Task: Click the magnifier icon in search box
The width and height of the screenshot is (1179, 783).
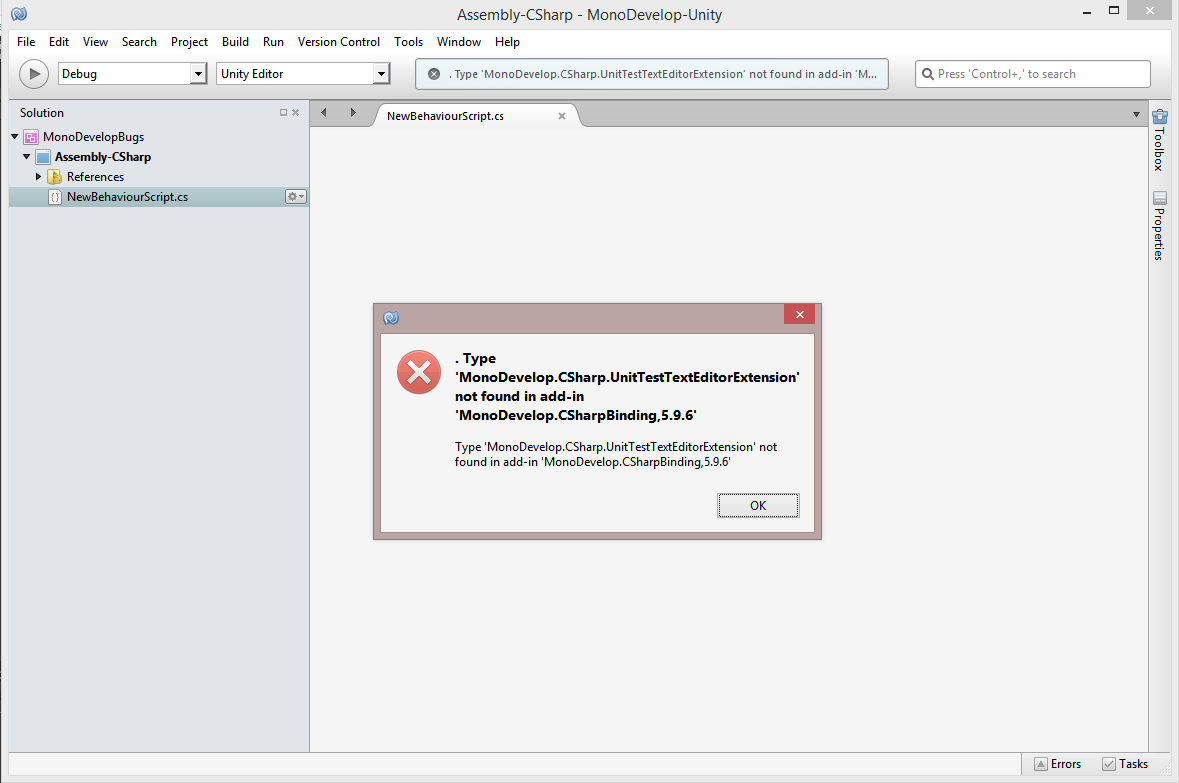Action: (x=928, y=74)
